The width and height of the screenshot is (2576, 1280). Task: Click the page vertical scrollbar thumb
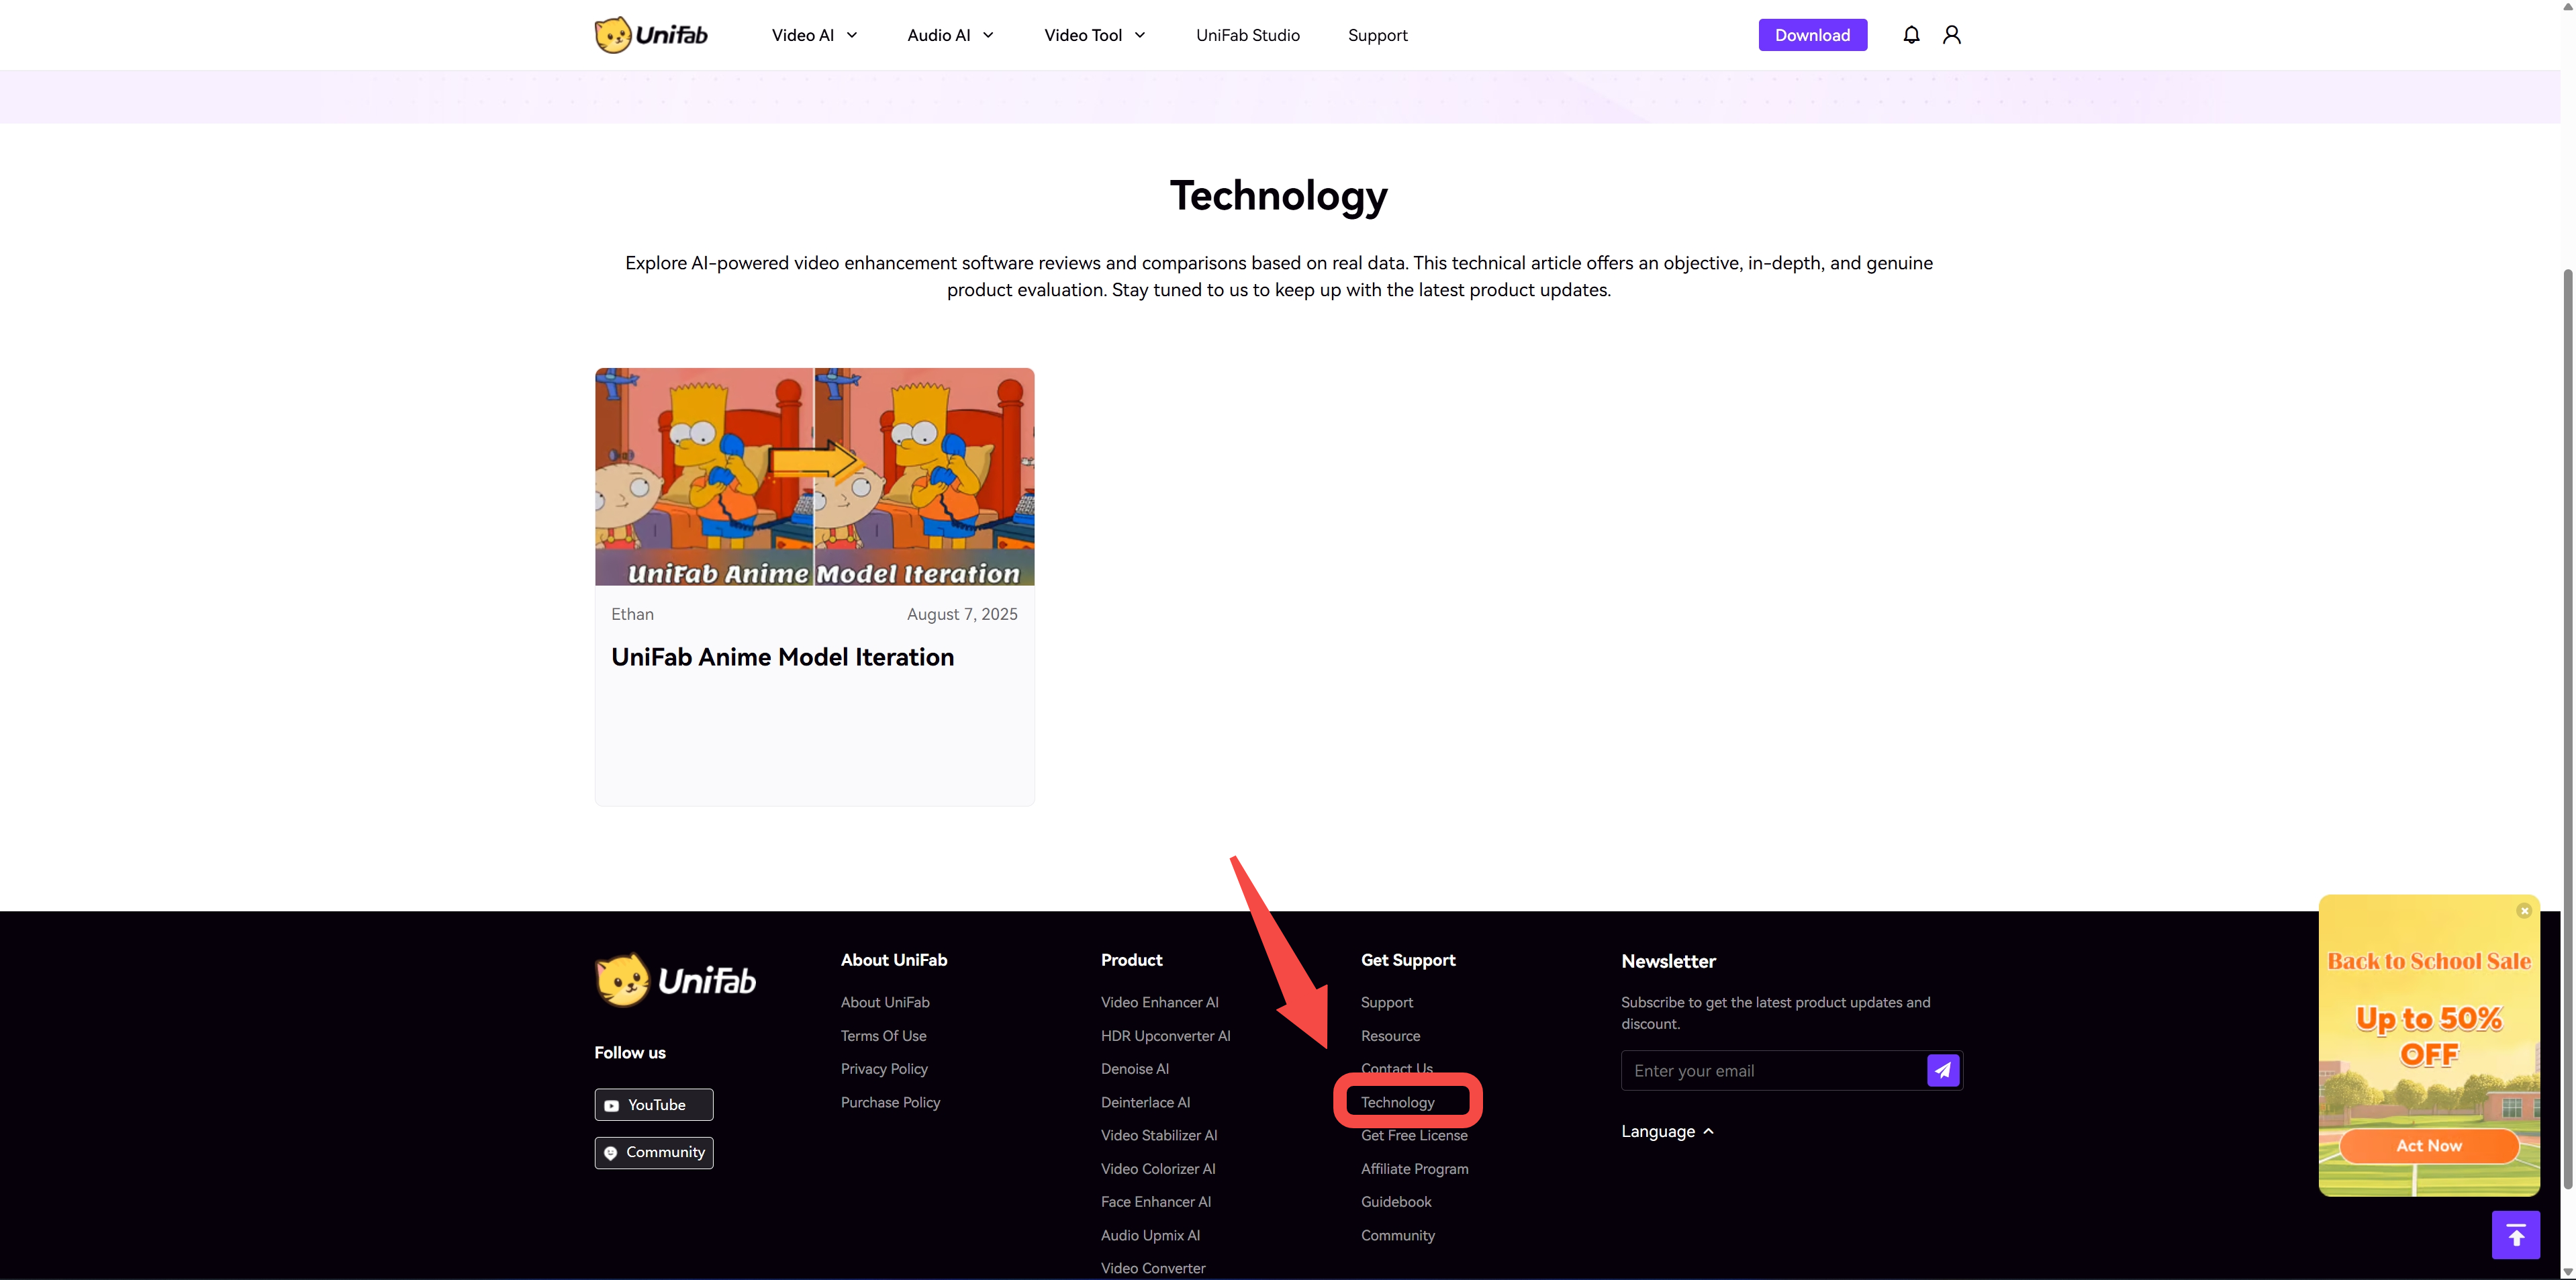(2567, 729)
